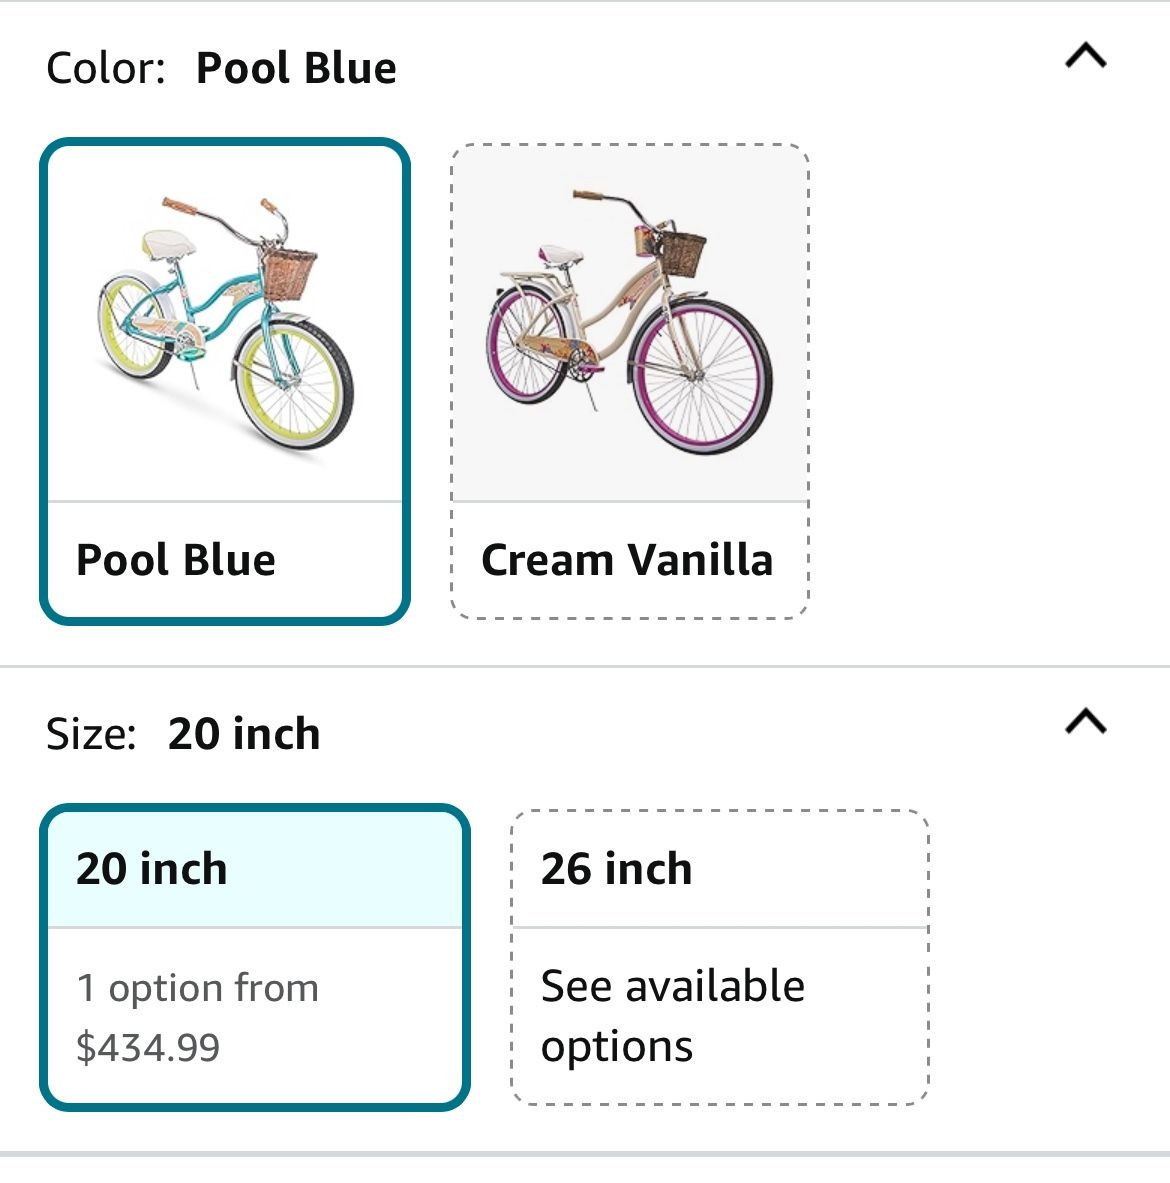
Task: Click the 'Color: Pool Blue' header text
Action: [x=221, y=68]
